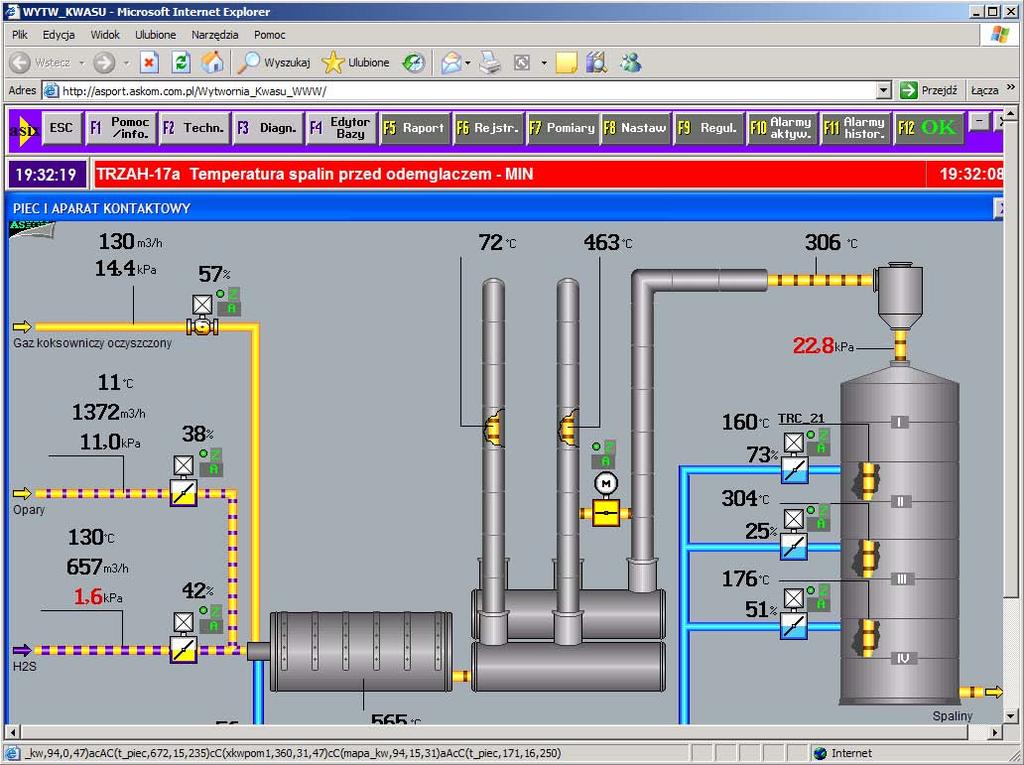1024x765 pixels.
Task: Toggle the Z/A mode indicator beside 25%
Action: click(818, 517)
